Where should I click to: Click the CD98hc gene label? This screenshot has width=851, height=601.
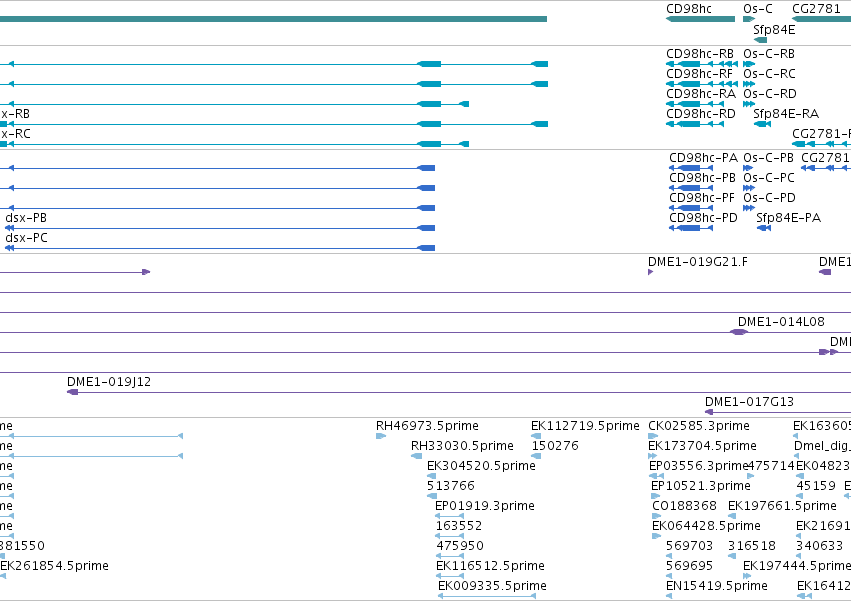689,9
